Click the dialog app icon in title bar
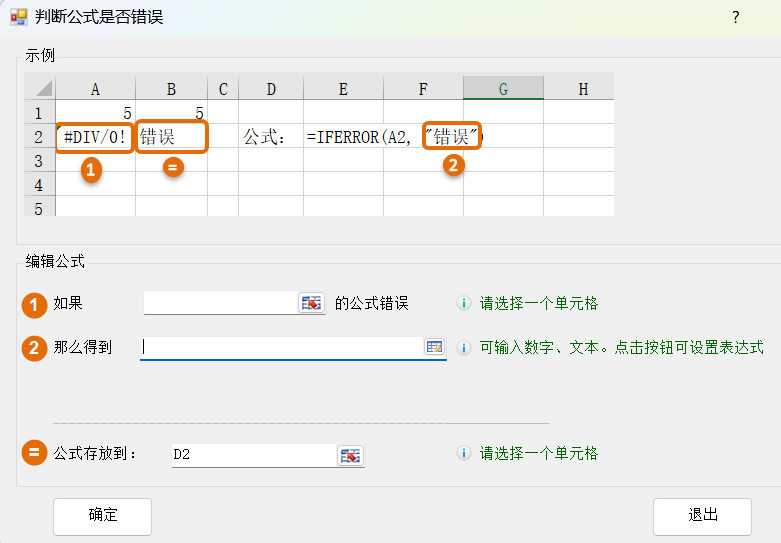The height and width of the screenshot is (543, 781). pos(18,17)
